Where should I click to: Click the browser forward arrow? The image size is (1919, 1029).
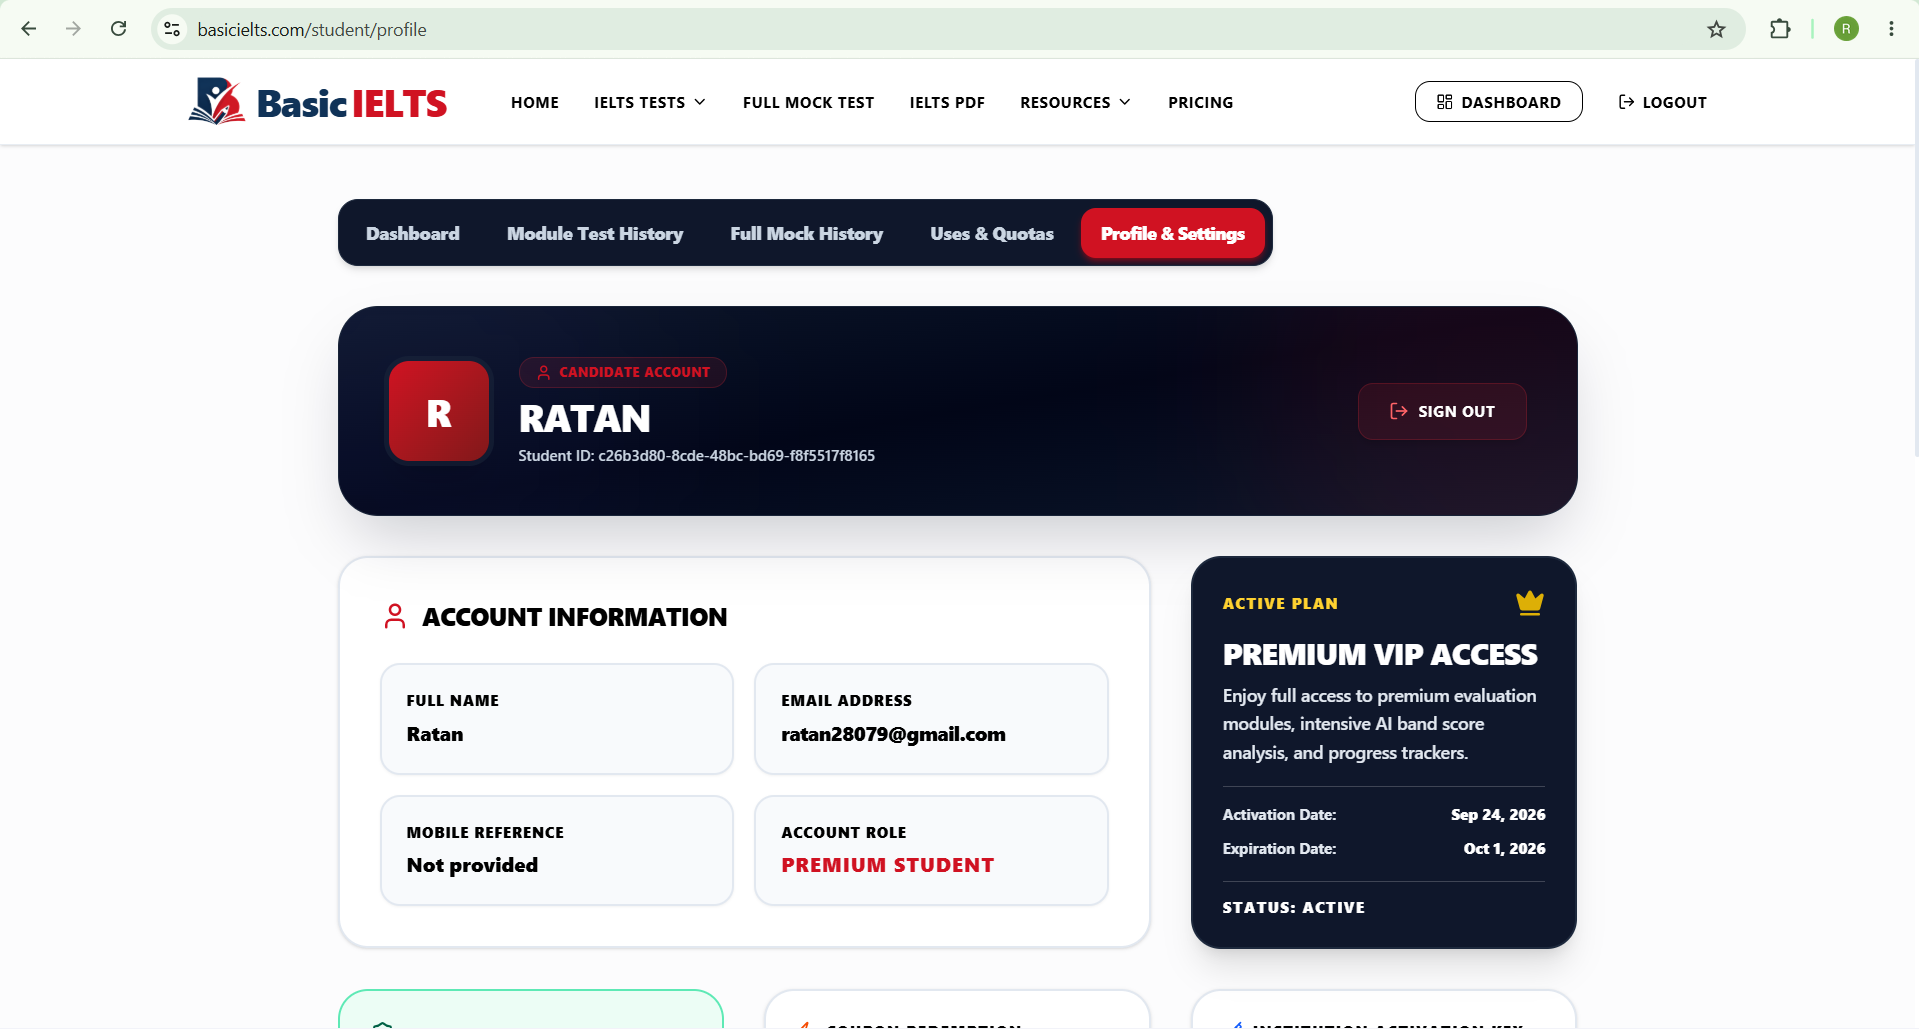73,29
